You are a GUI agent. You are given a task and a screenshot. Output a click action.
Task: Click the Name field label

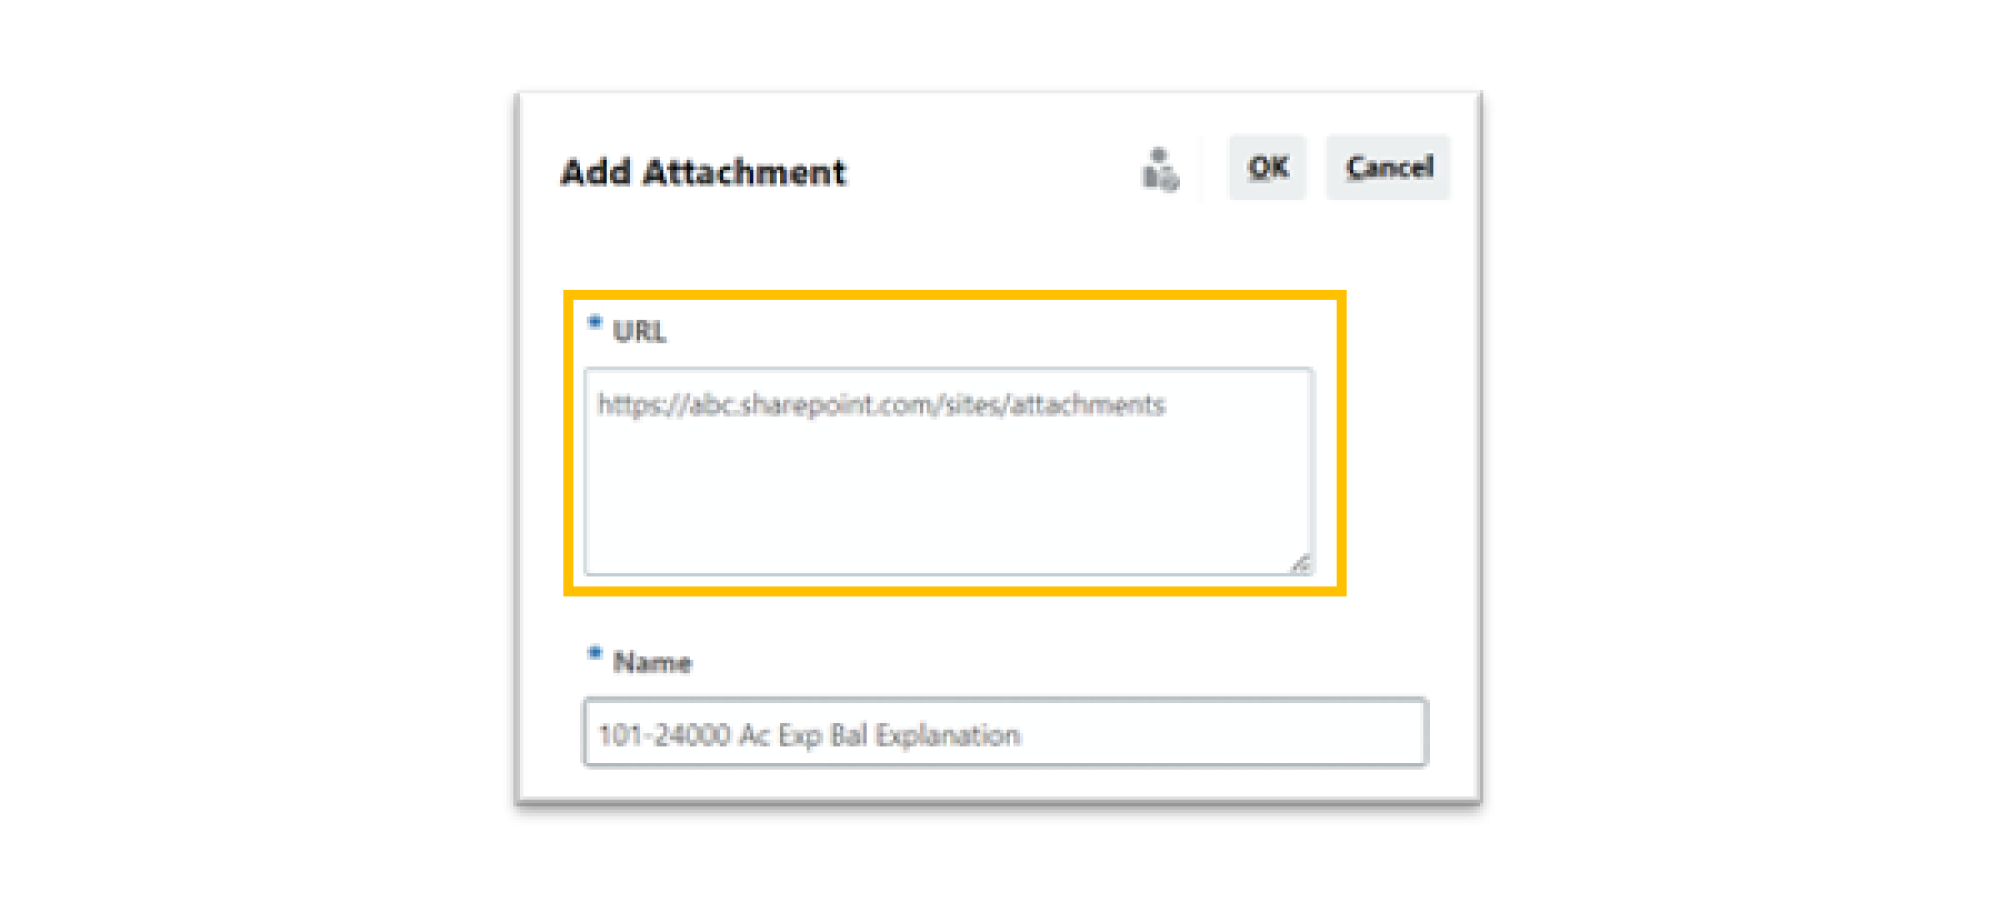click(x=652, y=662)
